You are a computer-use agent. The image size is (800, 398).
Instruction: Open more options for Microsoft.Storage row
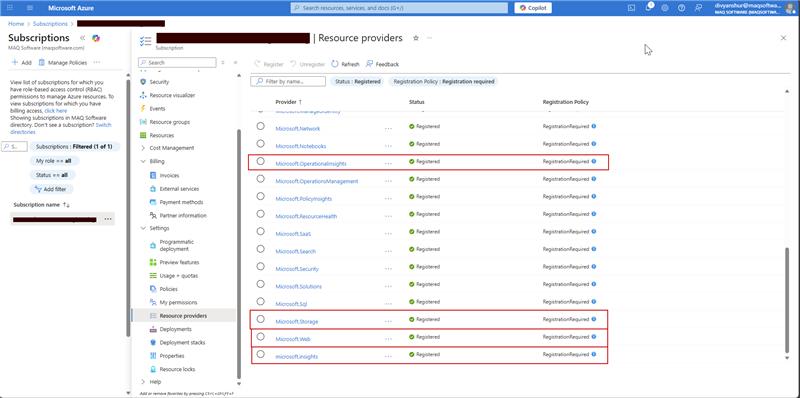pyautogui.click(x=388, y=321)
